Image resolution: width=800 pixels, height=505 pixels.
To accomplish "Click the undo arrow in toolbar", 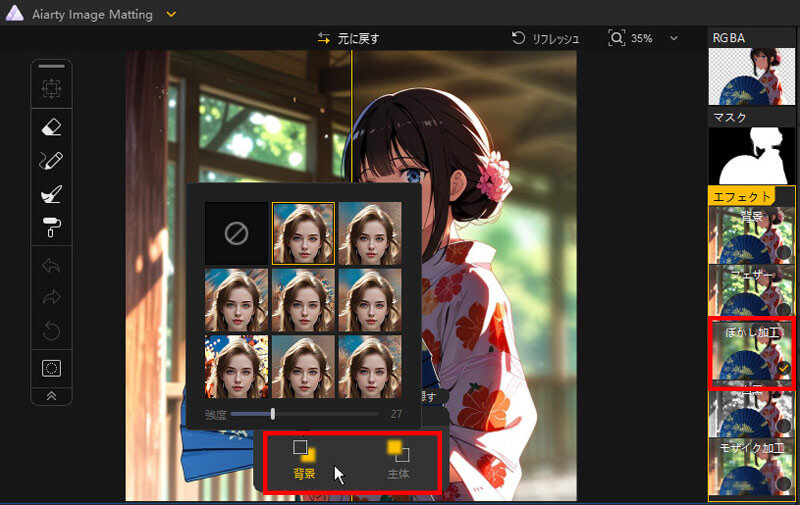I will [52, 266].
